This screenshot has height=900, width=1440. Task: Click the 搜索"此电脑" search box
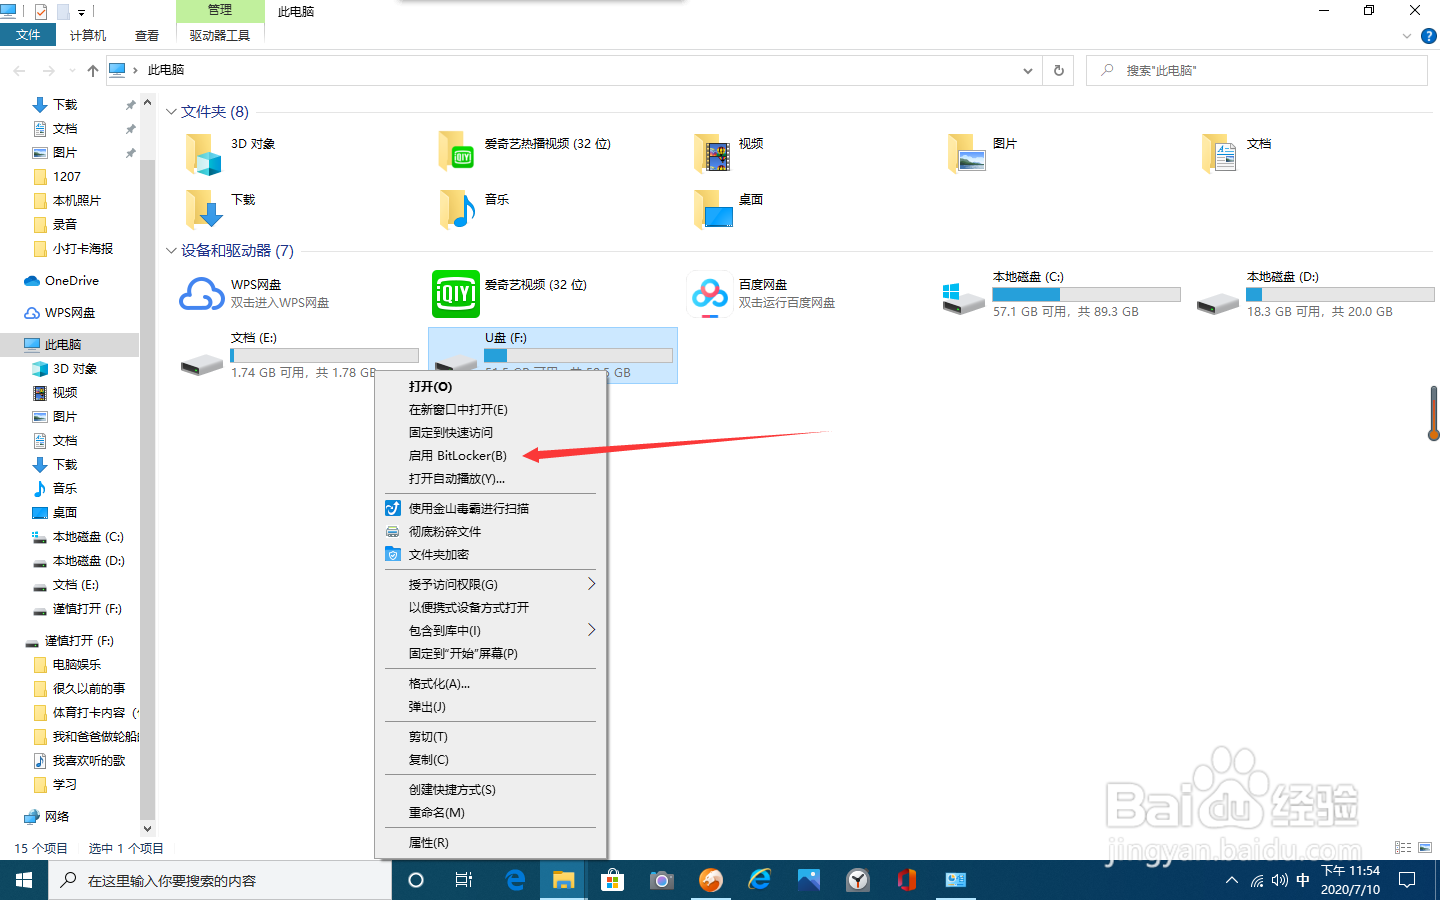[x=1256, y=71]
